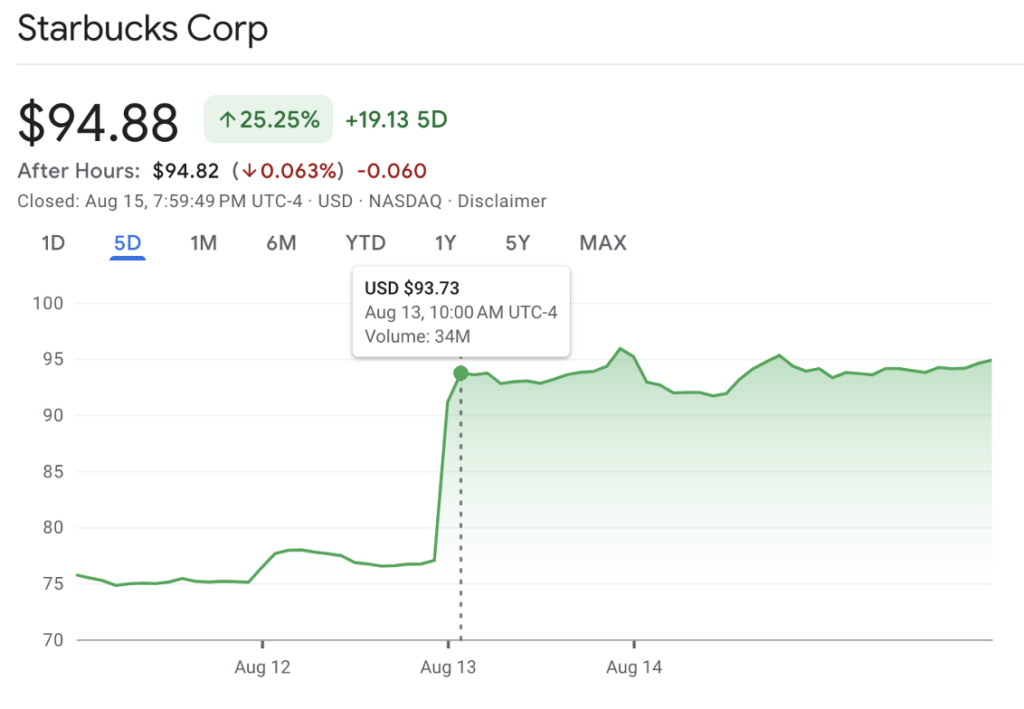Switch to the 5Y range tab
Image resolution: width=1024 pixels, height=709 pixels.
(517, 243)
